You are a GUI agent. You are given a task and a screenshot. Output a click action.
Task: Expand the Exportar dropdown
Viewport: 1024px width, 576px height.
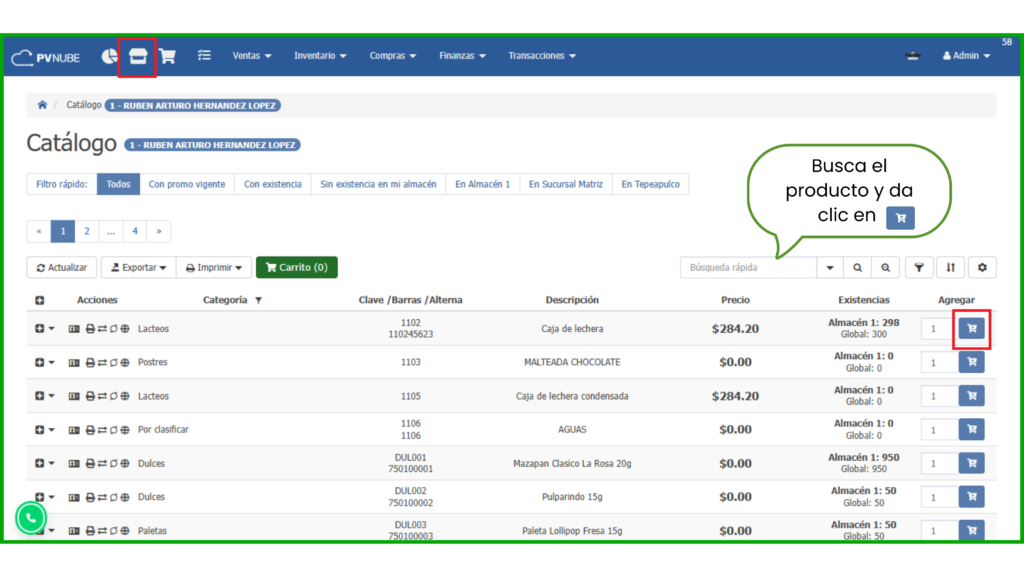click(x=138, y=267)
